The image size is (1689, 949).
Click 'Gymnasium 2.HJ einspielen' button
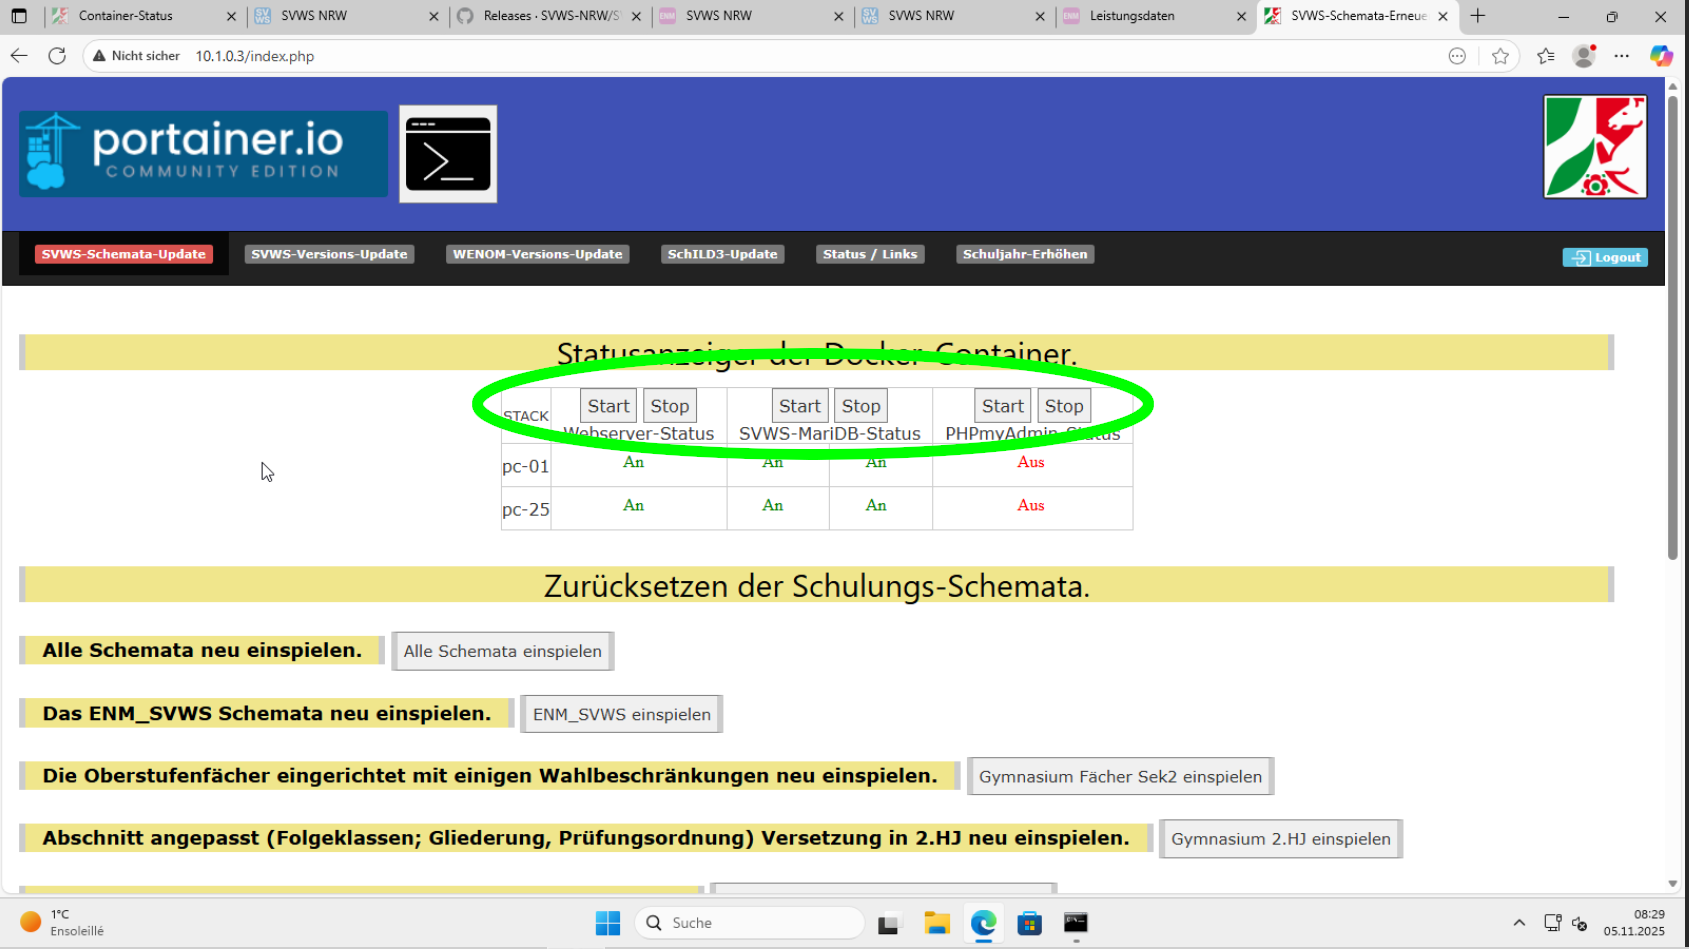click(1281, 839)
